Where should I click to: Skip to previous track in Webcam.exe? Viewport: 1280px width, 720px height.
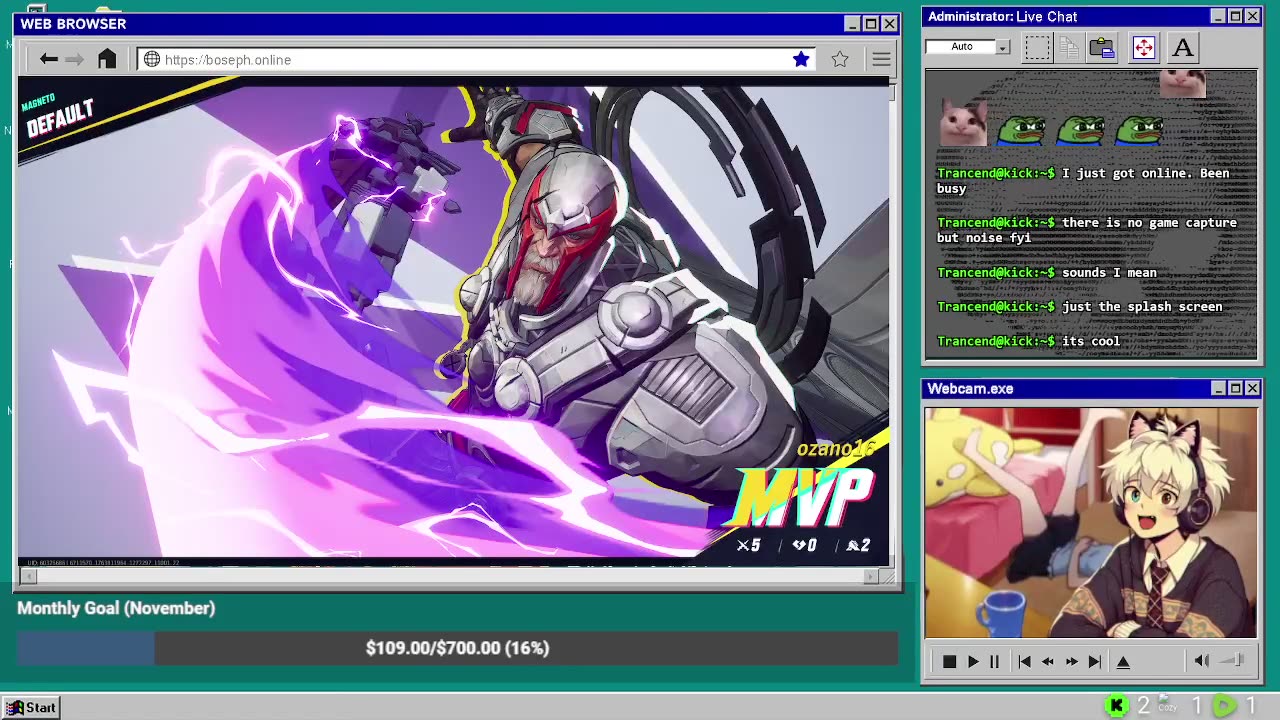1024,662
